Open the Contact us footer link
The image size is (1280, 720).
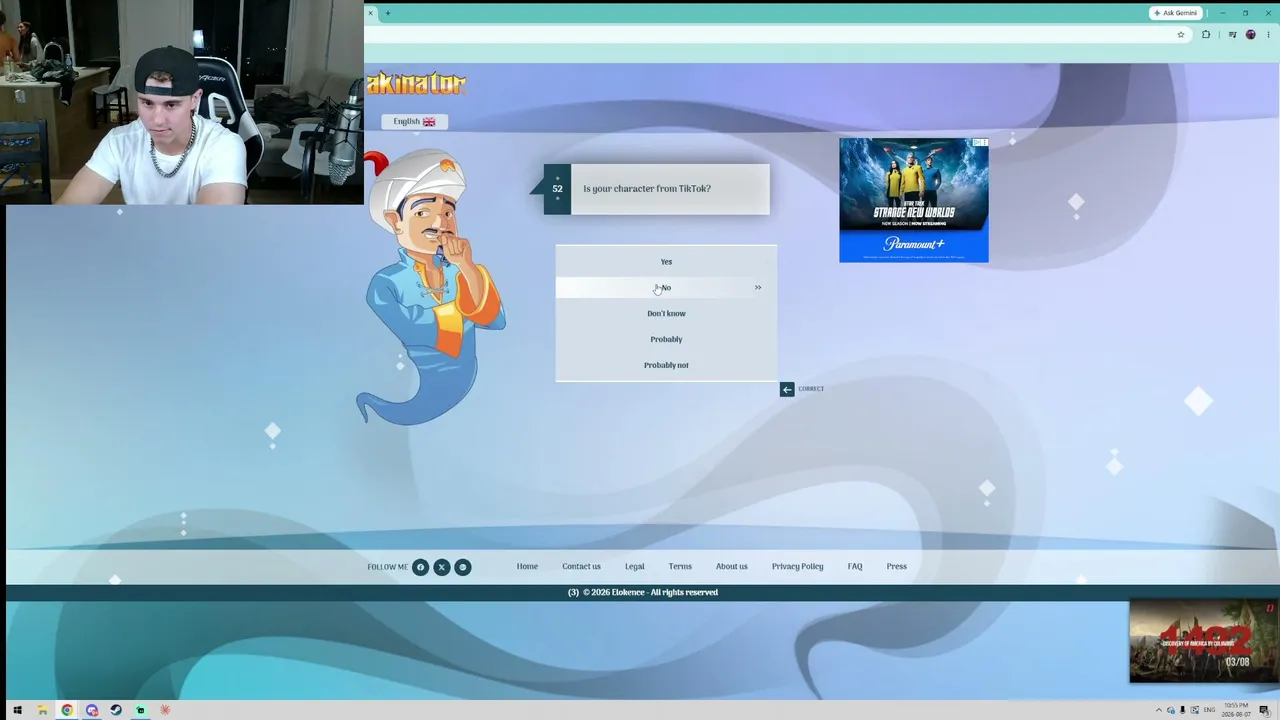[x=581, y=567]
